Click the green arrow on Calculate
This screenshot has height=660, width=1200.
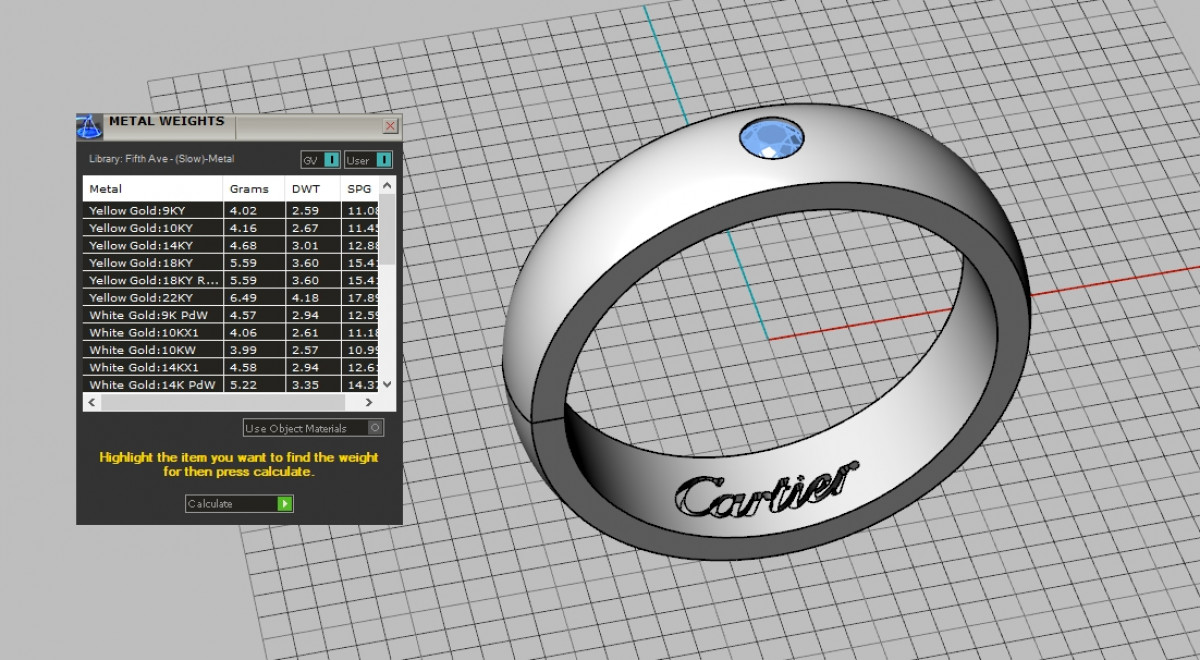click(x=285, y=504)
